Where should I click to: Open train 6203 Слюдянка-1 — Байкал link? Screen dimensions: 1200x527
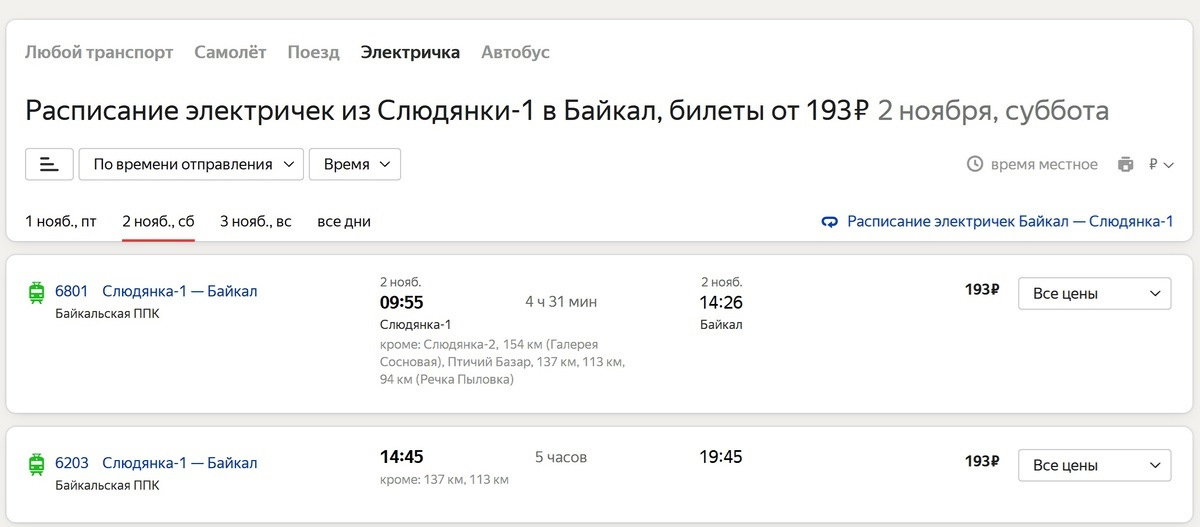click(179, 463)
